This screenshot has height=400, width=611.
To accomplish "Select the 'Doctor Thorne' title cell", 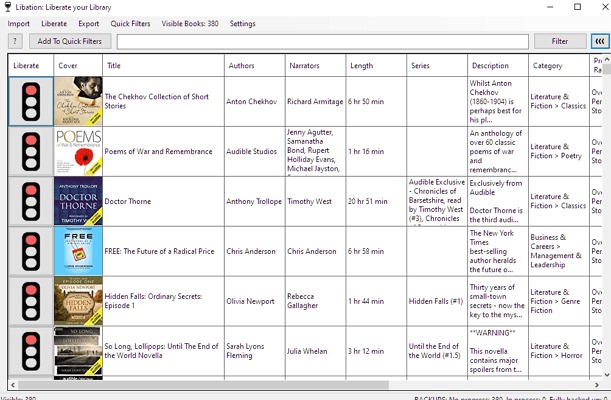I will (163, 201).
